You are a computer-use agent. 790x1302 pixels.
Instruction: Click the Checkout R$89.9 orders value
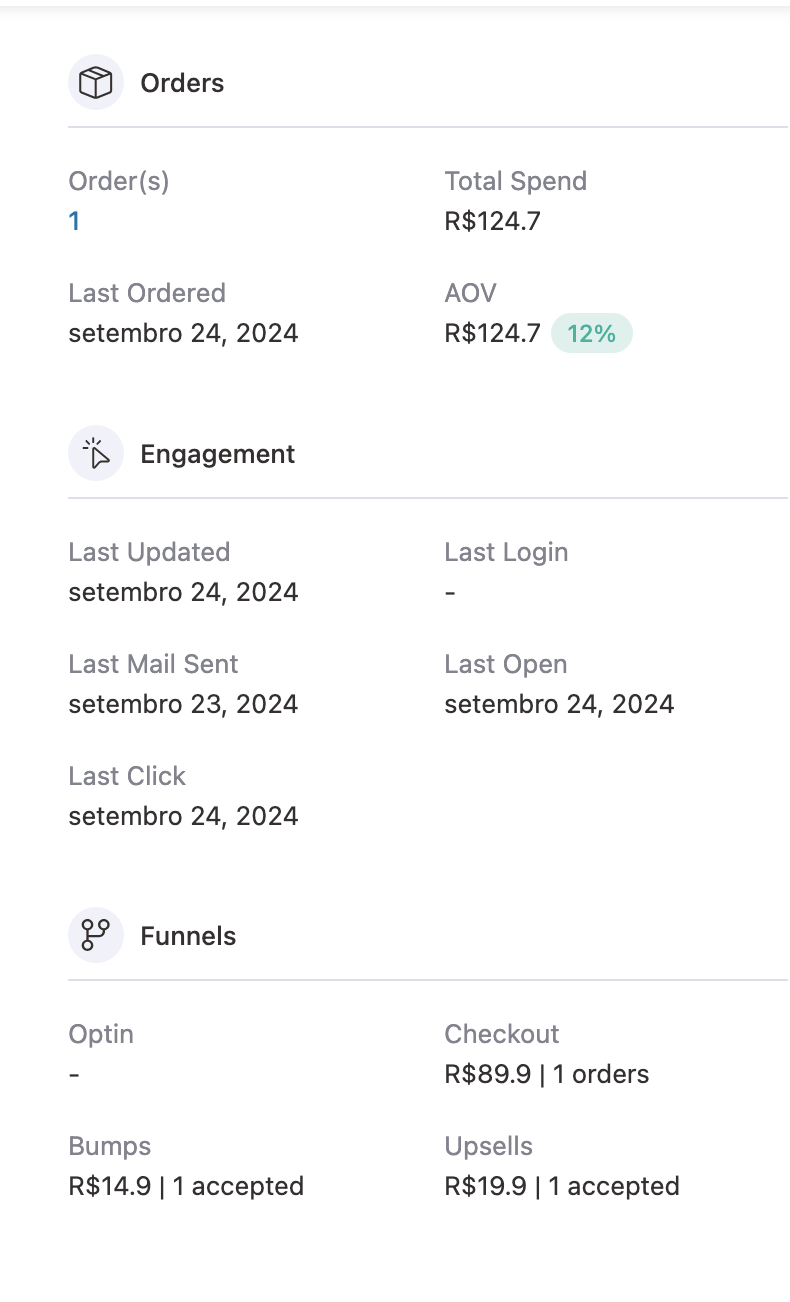point(546,1074)
